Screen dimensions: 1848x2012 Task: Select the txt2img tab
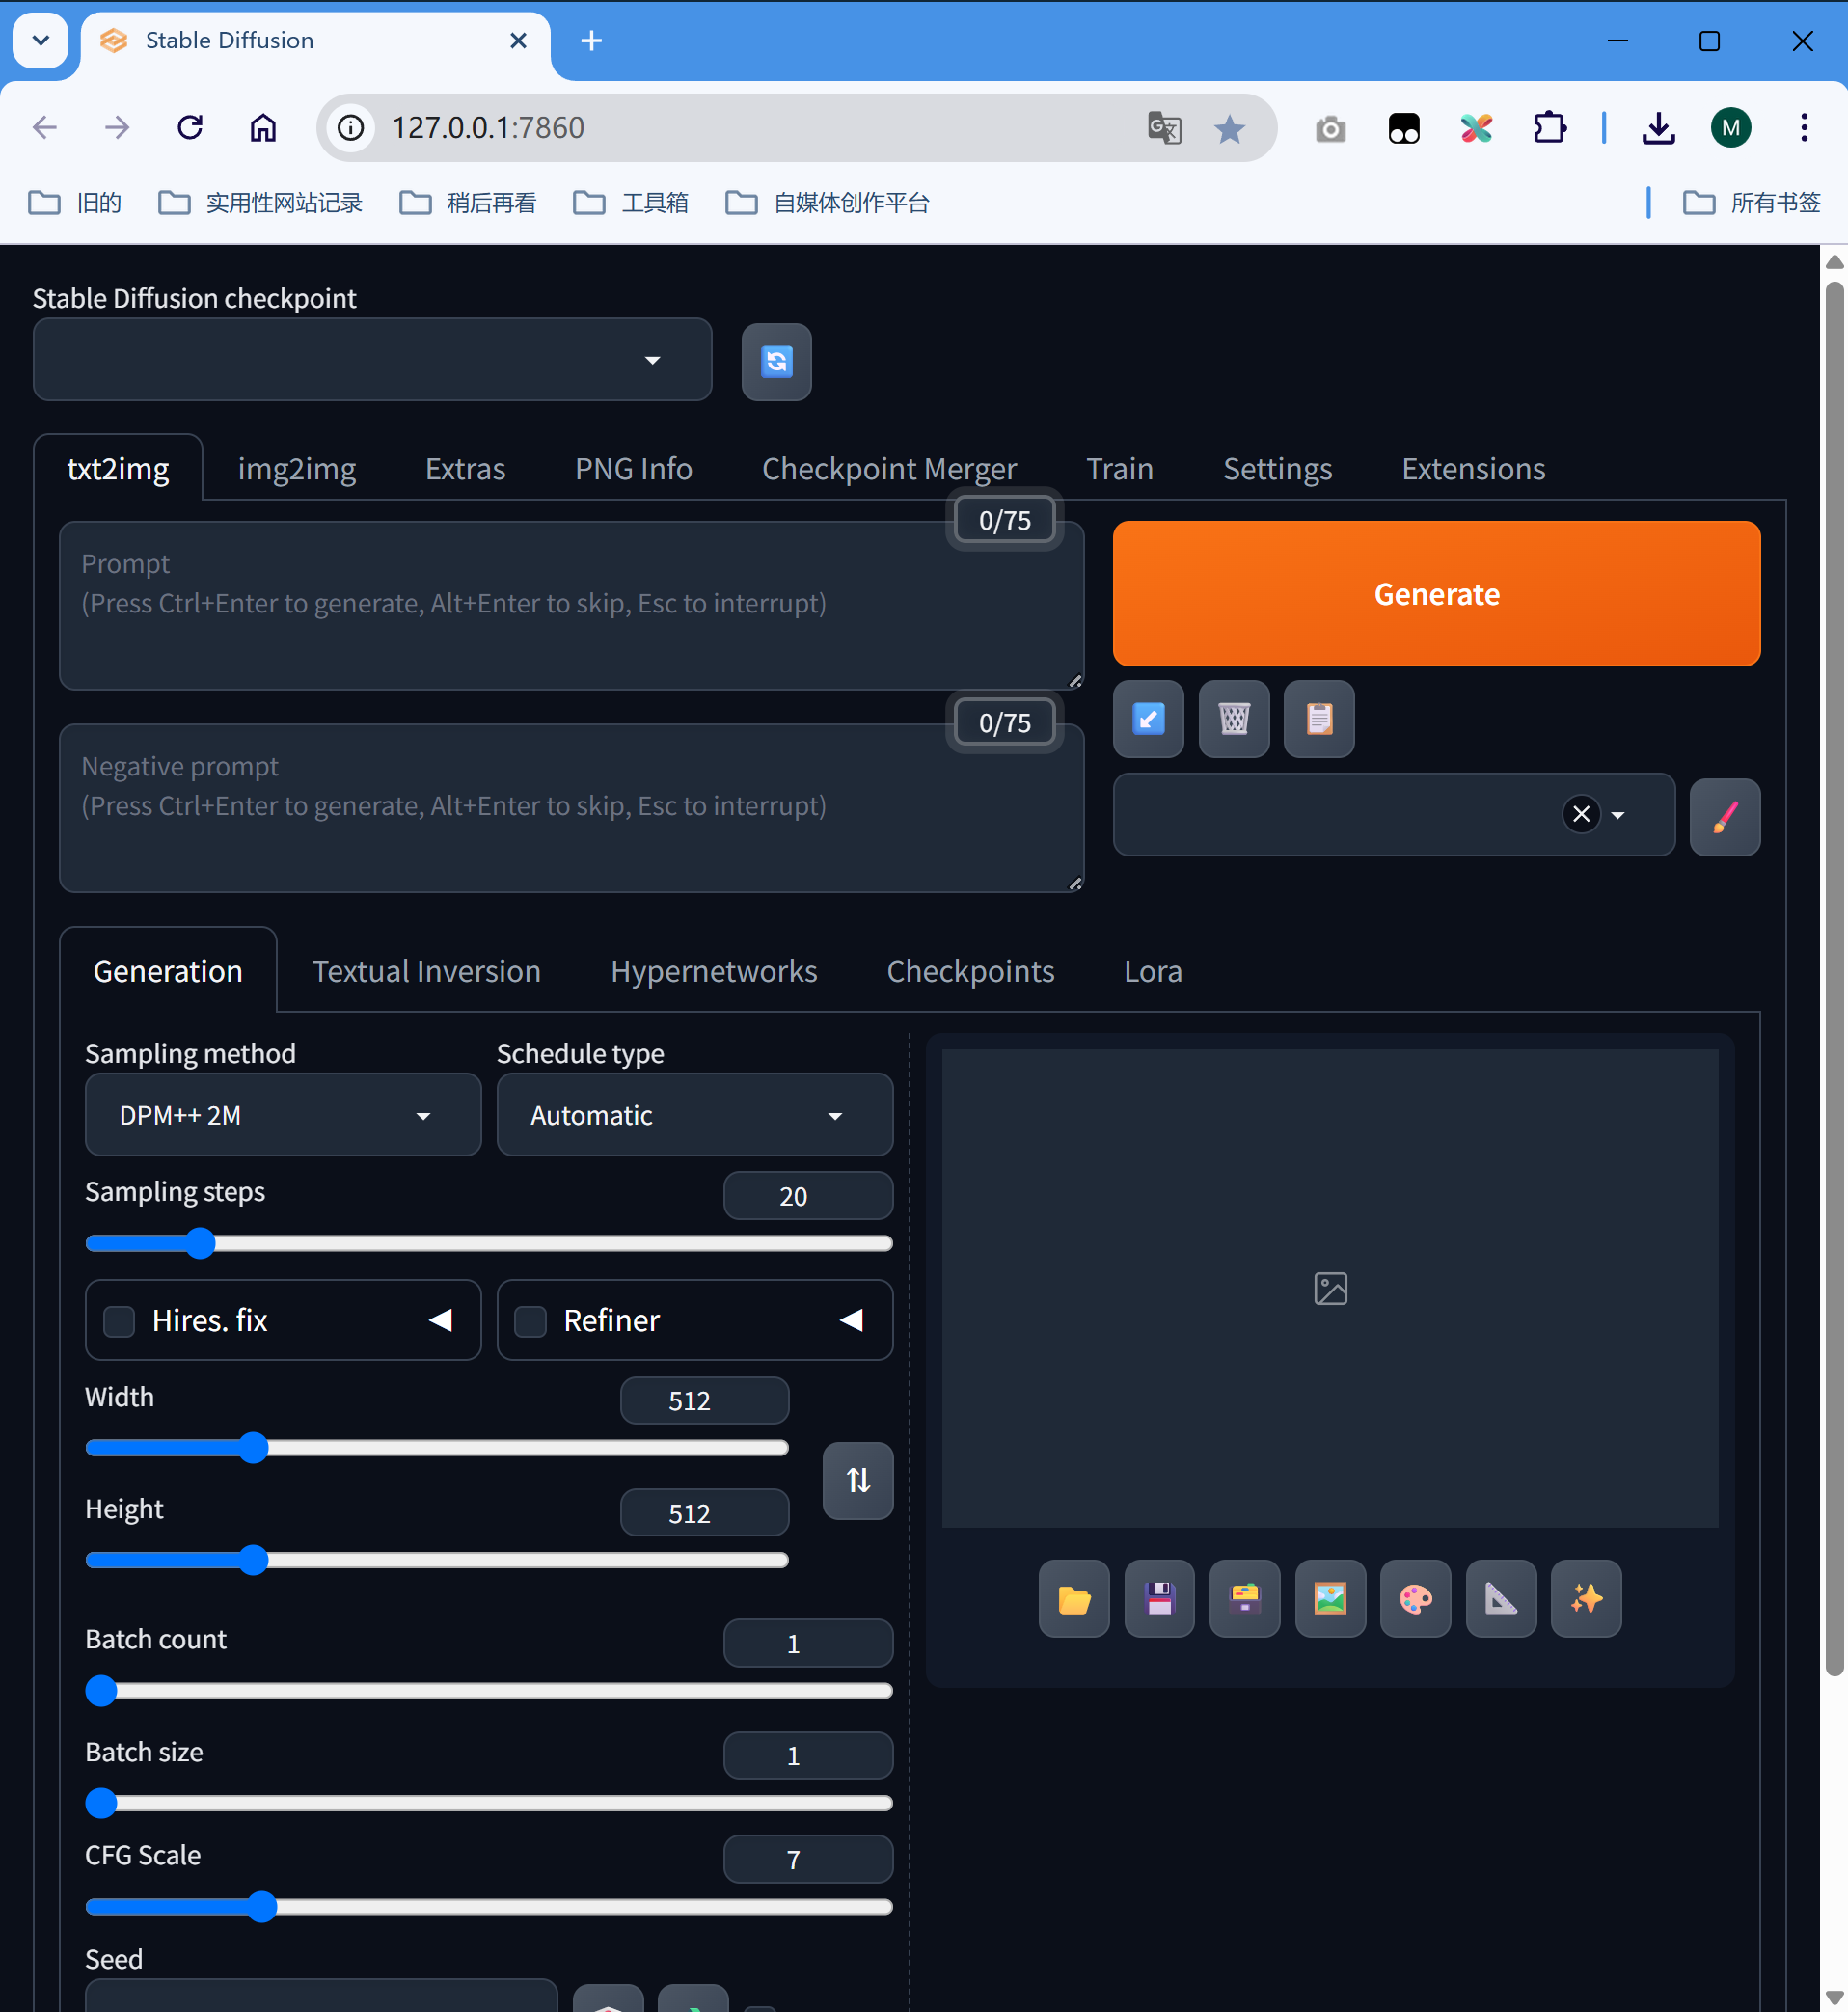[x=118, y=468]
